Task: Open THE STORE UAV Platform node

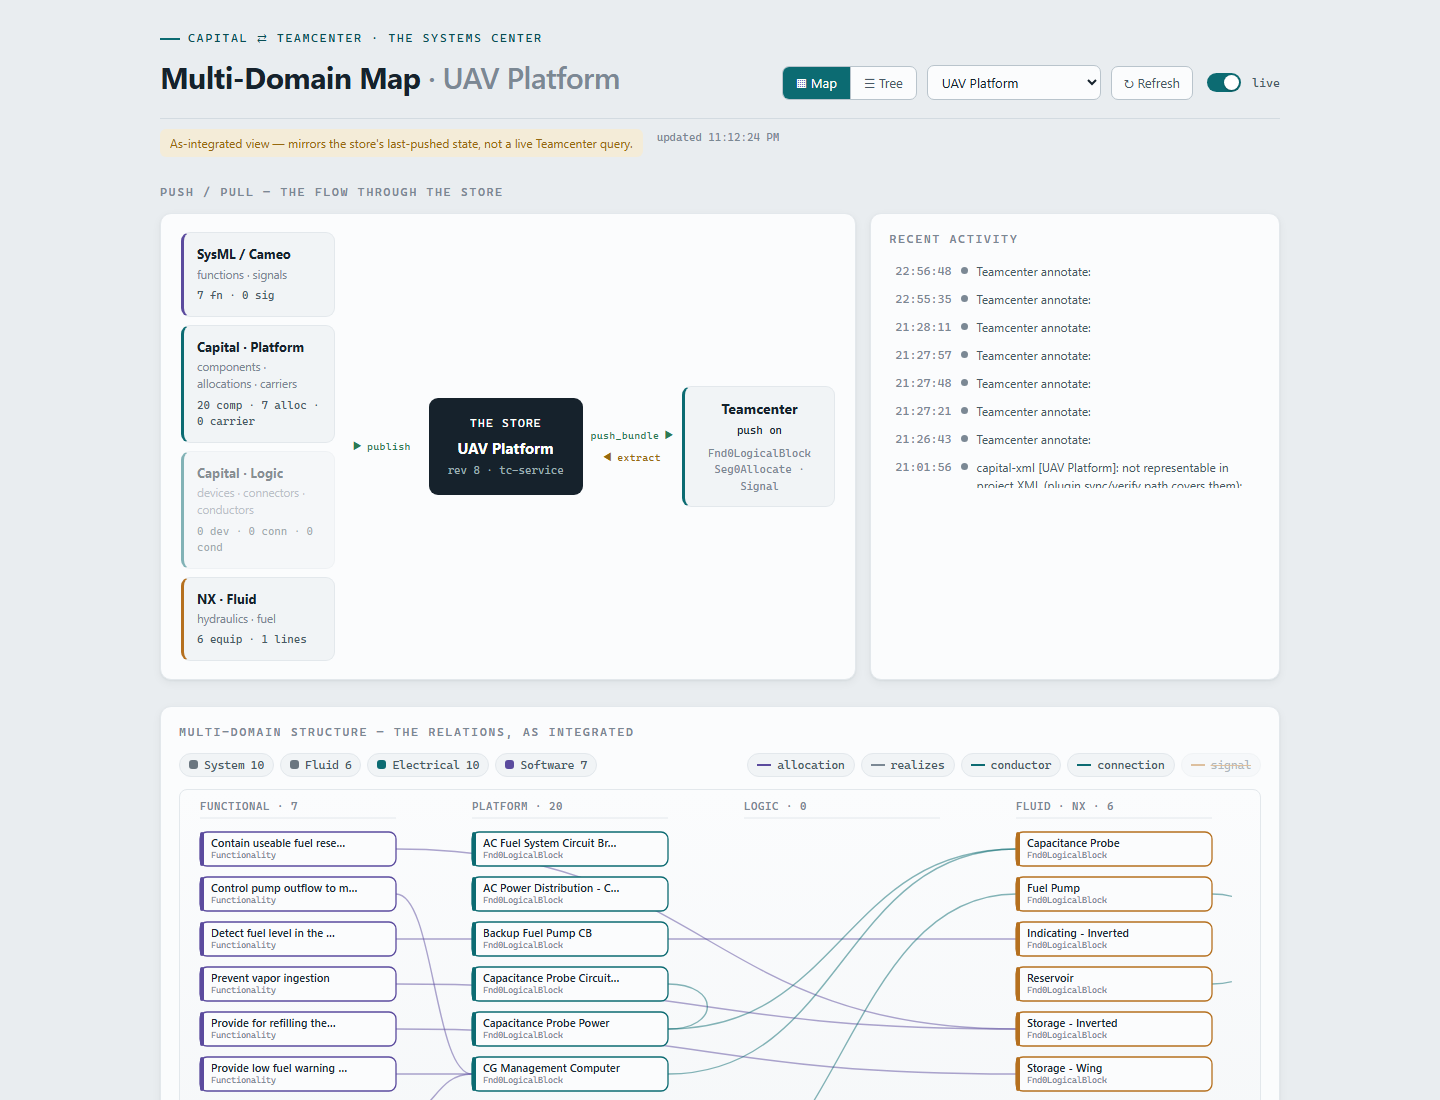Action: 506,446
